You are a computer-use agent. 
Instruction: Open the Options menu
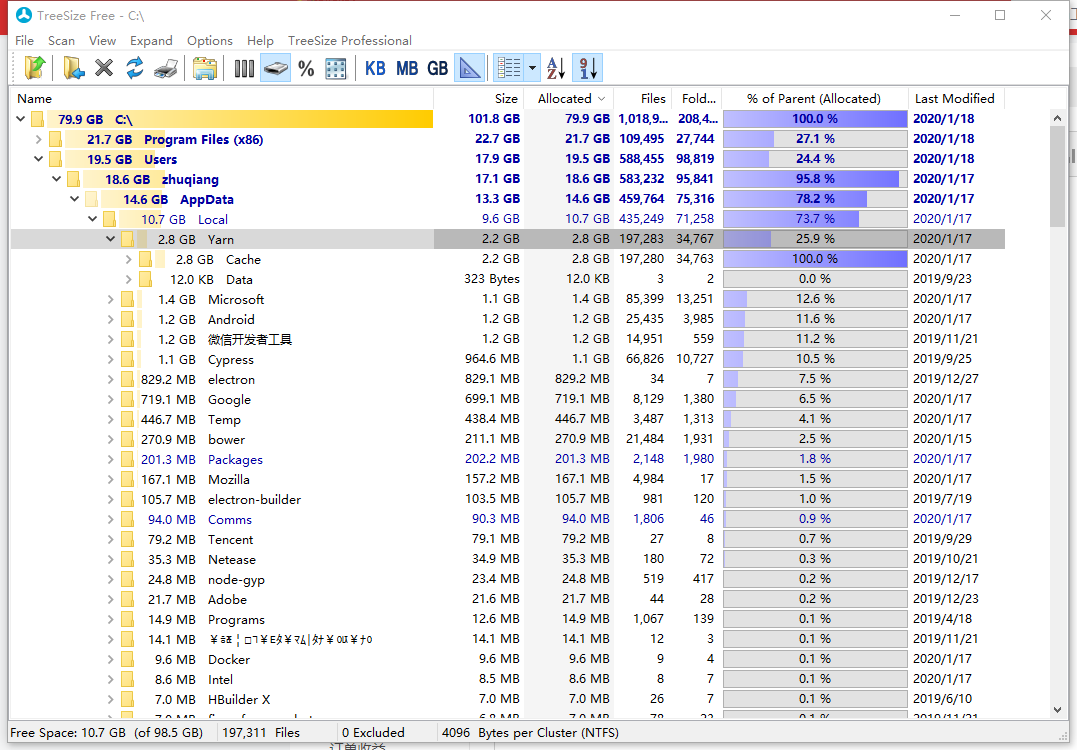(209, 41)
